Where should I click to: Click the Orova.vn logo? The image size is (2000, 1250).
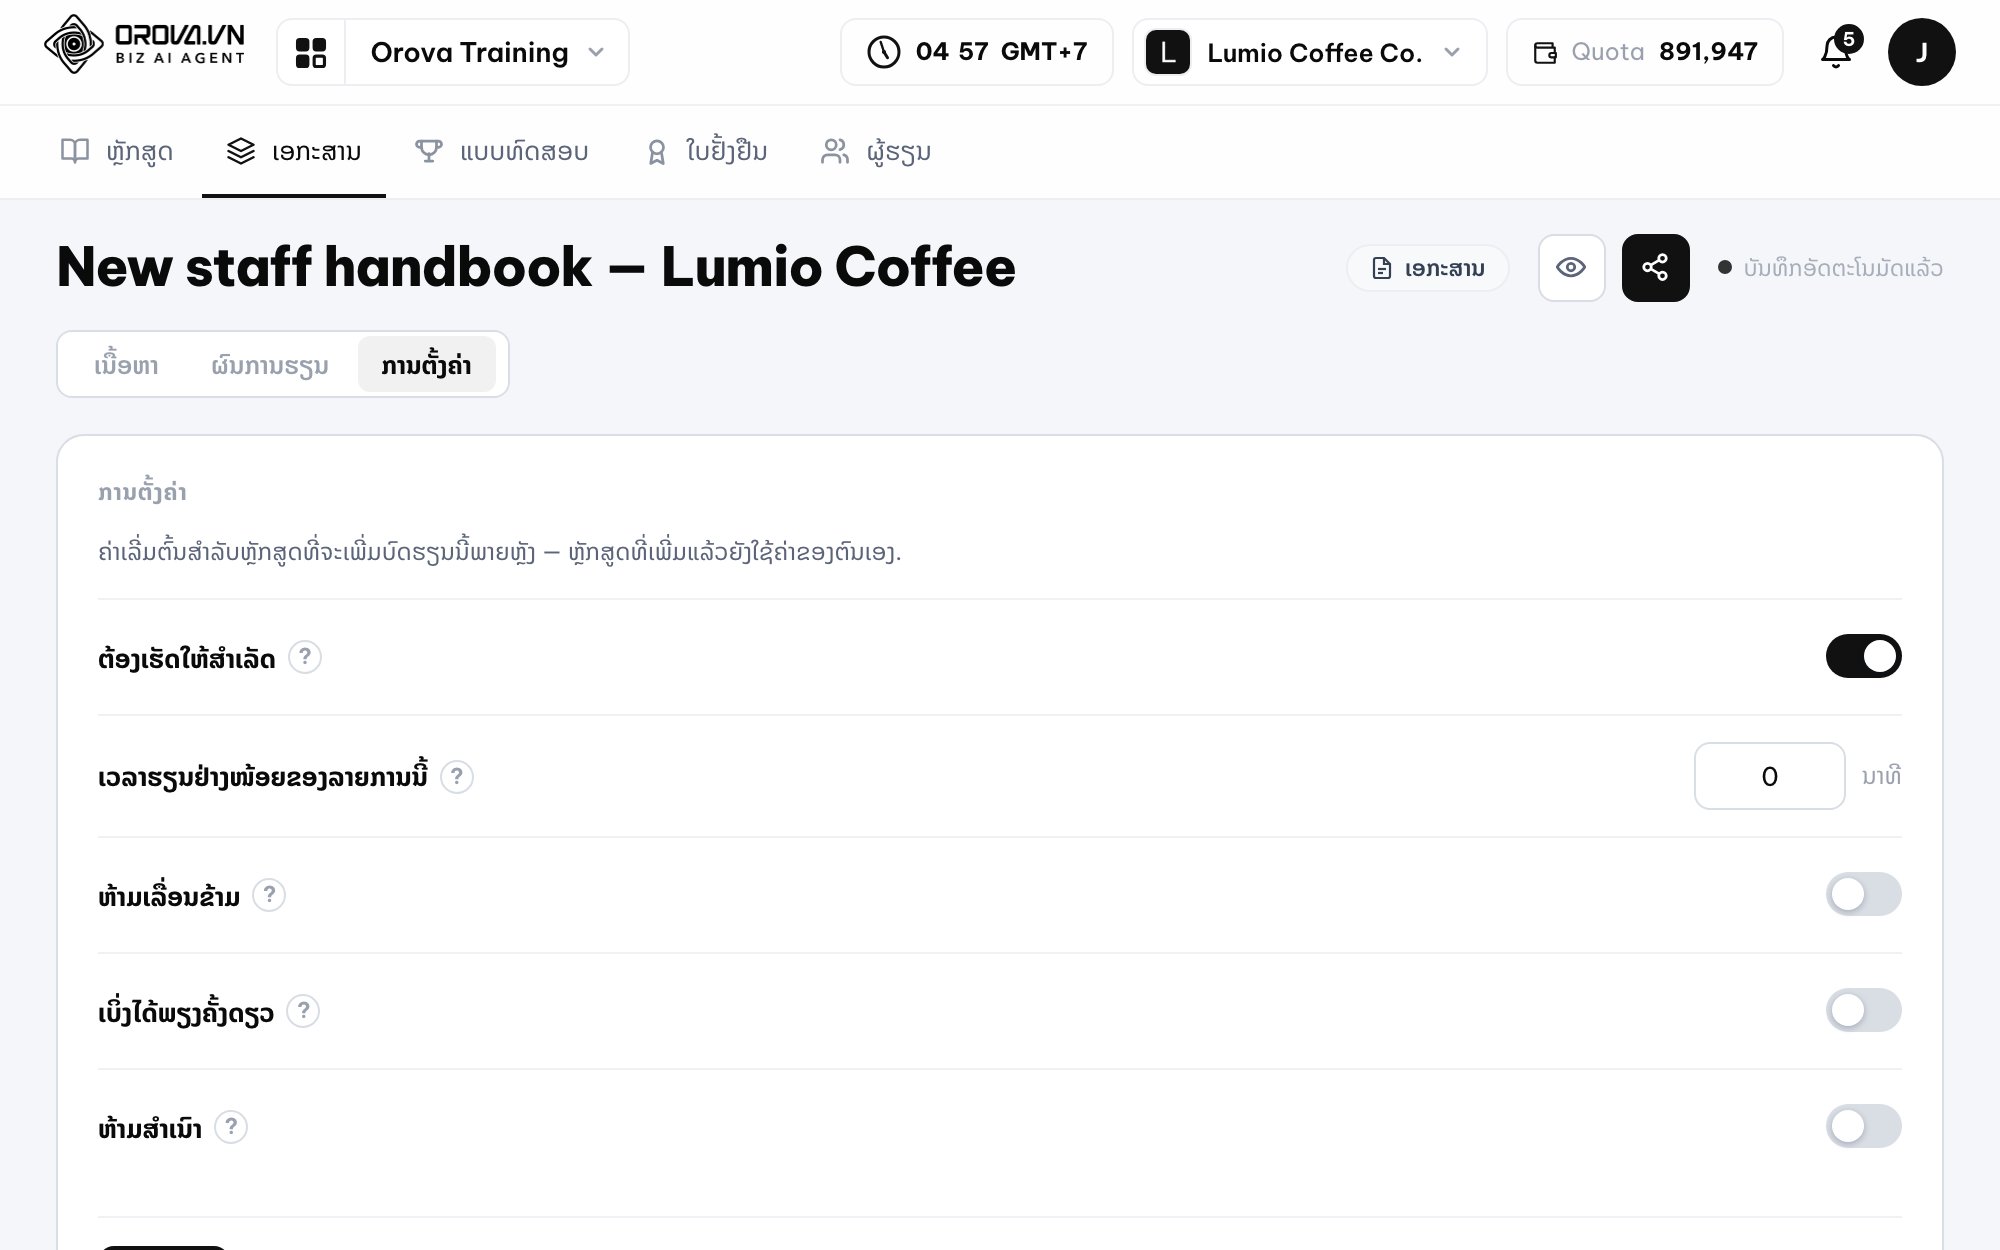145,45
